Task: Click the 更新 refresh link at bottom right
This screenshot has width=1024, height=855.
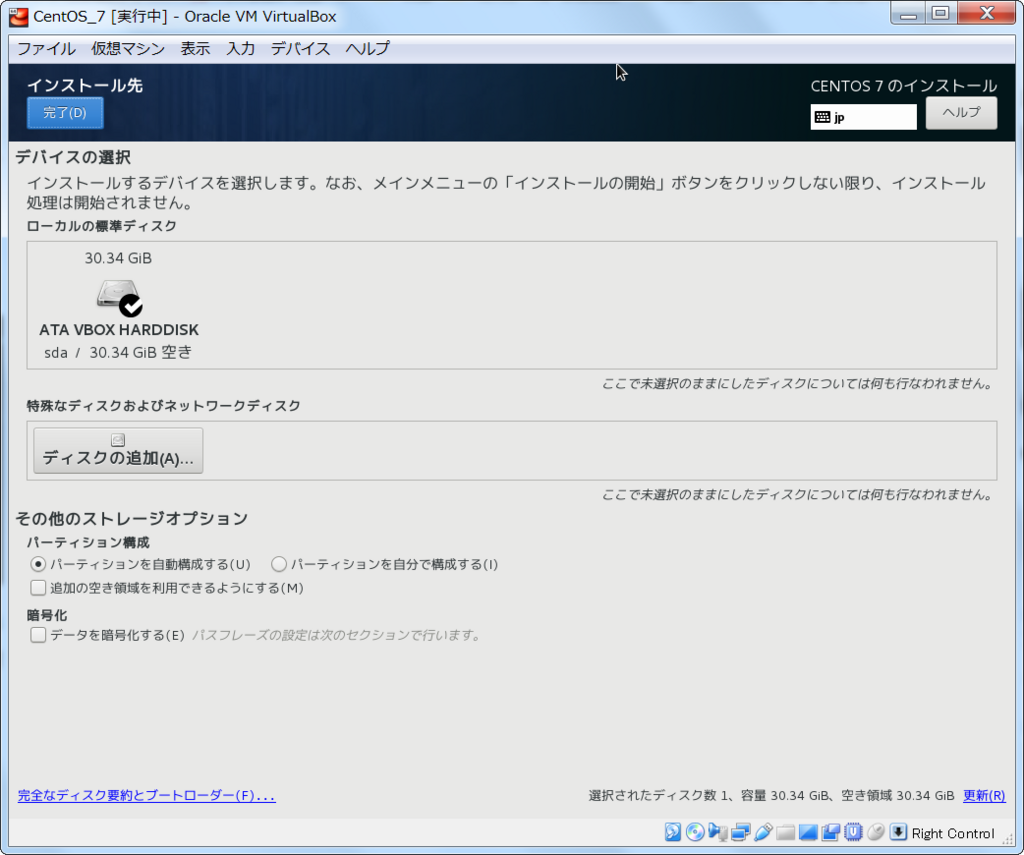Action: [x=984, y=795]
